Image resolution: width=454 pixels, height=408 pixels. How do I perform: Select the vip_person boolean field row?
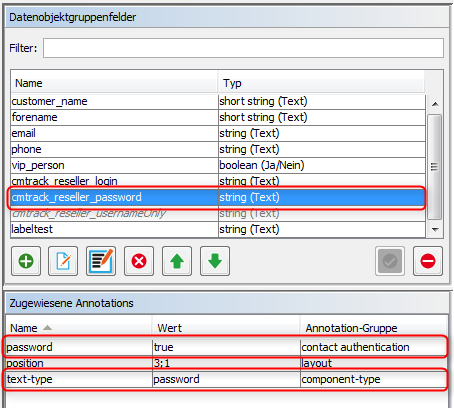point(218,165)
